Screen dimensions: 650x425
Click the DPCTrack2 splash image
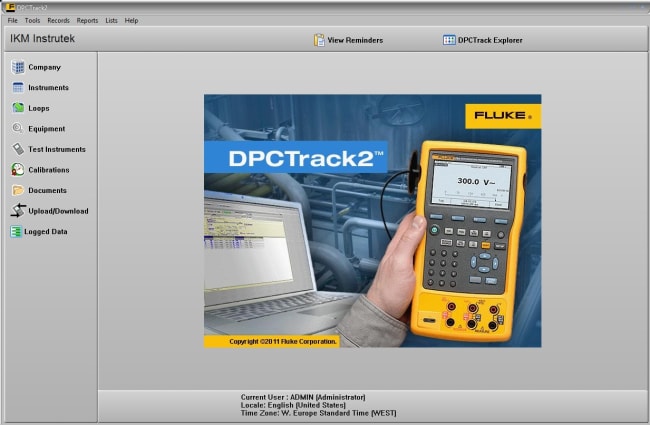372,221
